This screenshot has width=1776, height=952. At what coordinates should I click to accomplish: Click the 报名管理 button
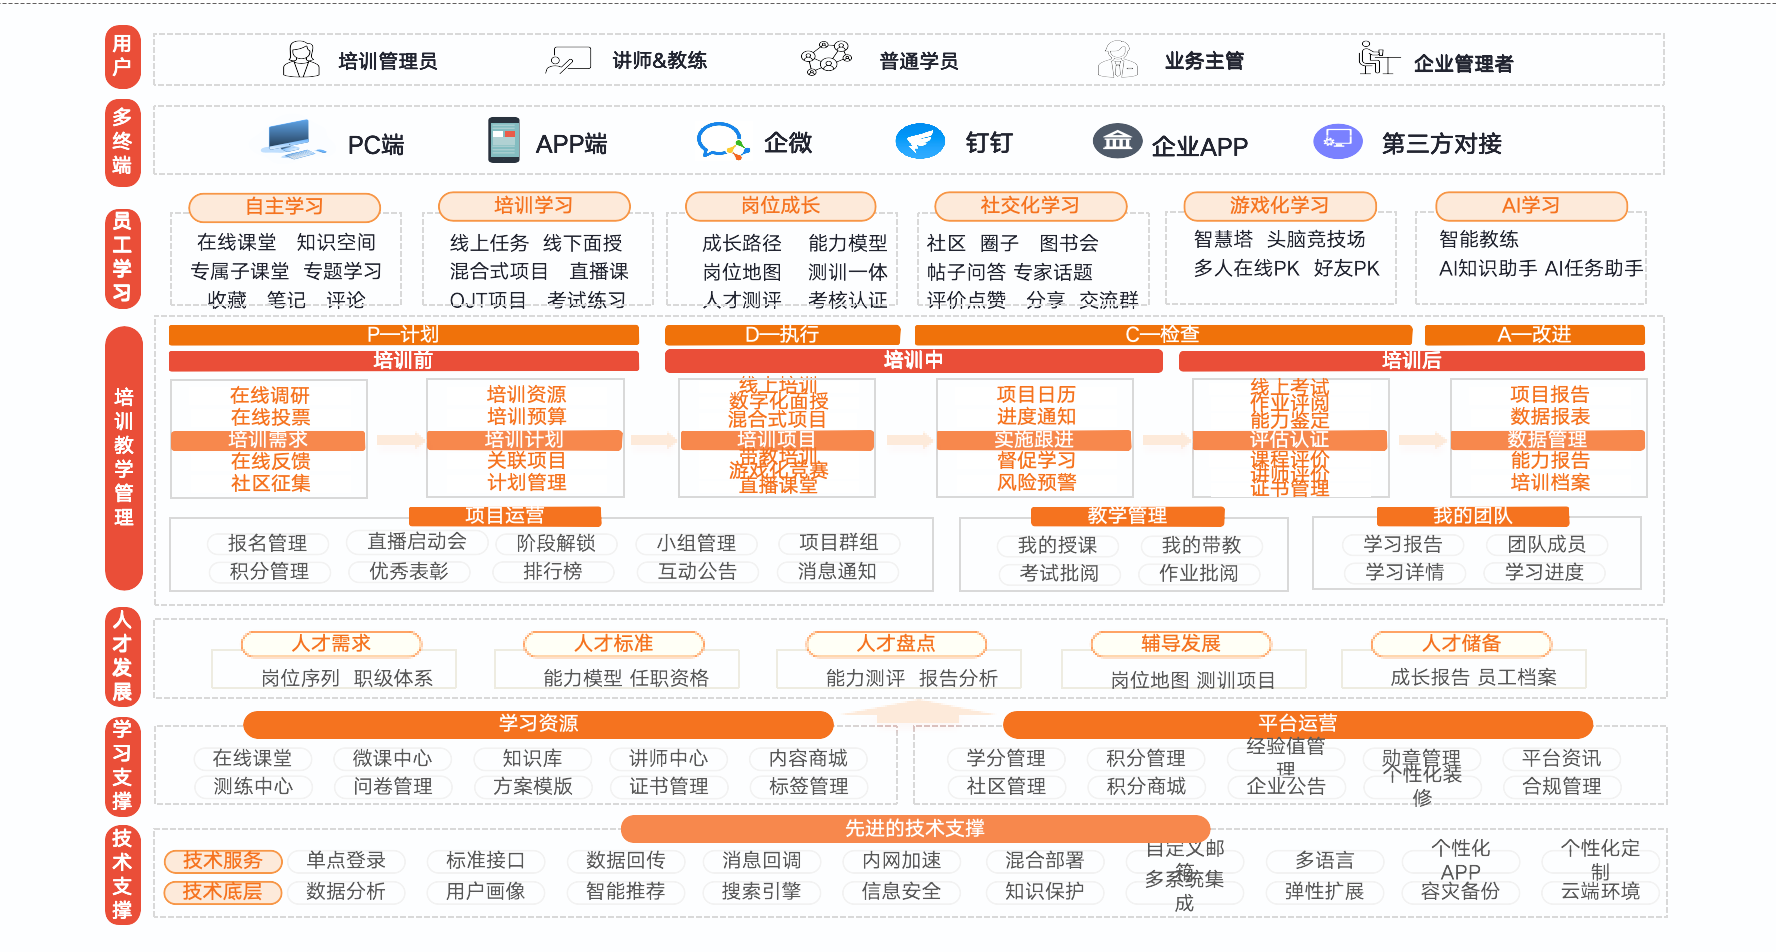pyautogui.click(x=267, y=543)
